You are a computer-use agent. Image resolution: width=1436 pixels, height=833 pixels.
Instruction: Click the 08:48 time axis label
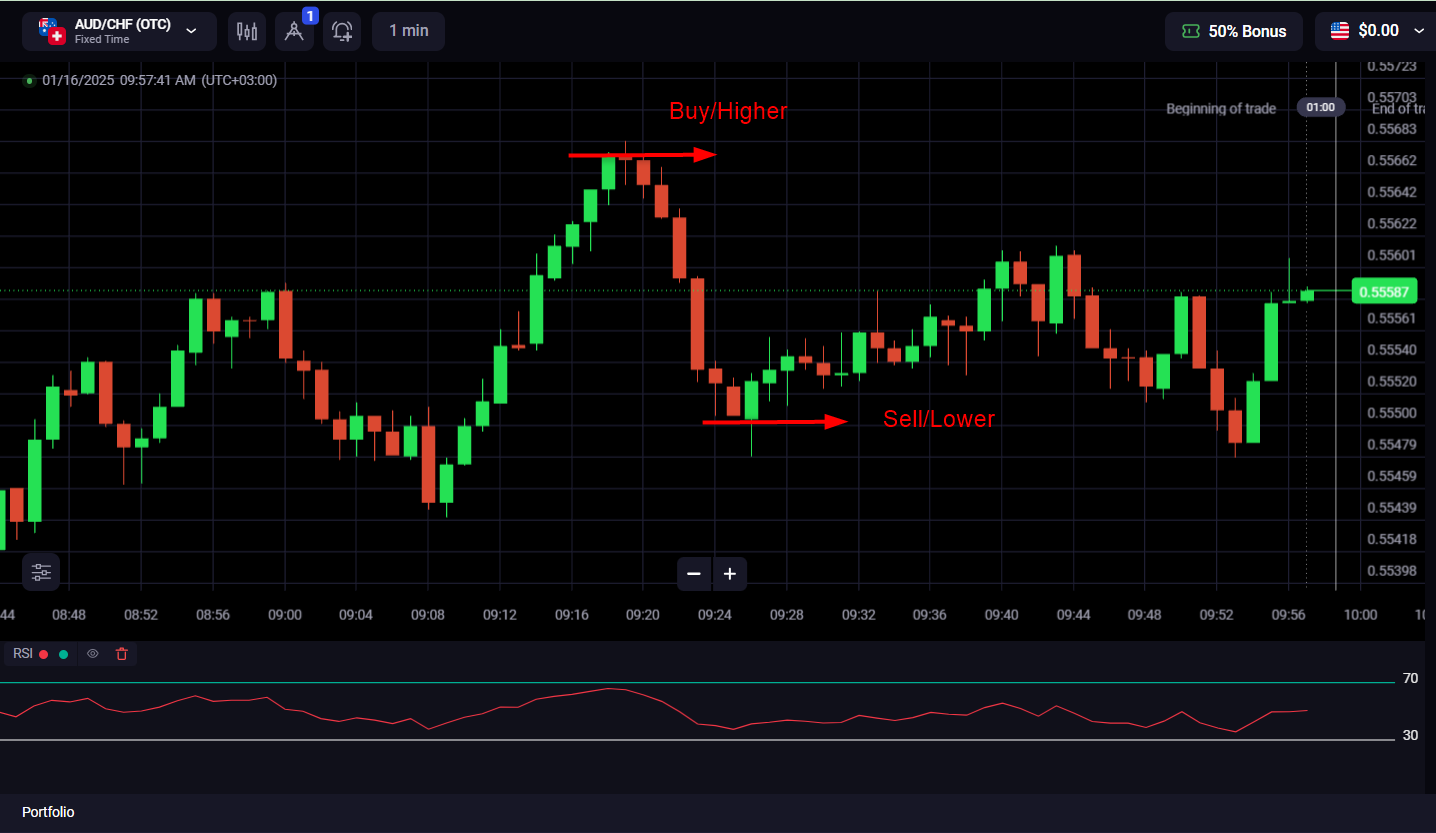[69, 614]
